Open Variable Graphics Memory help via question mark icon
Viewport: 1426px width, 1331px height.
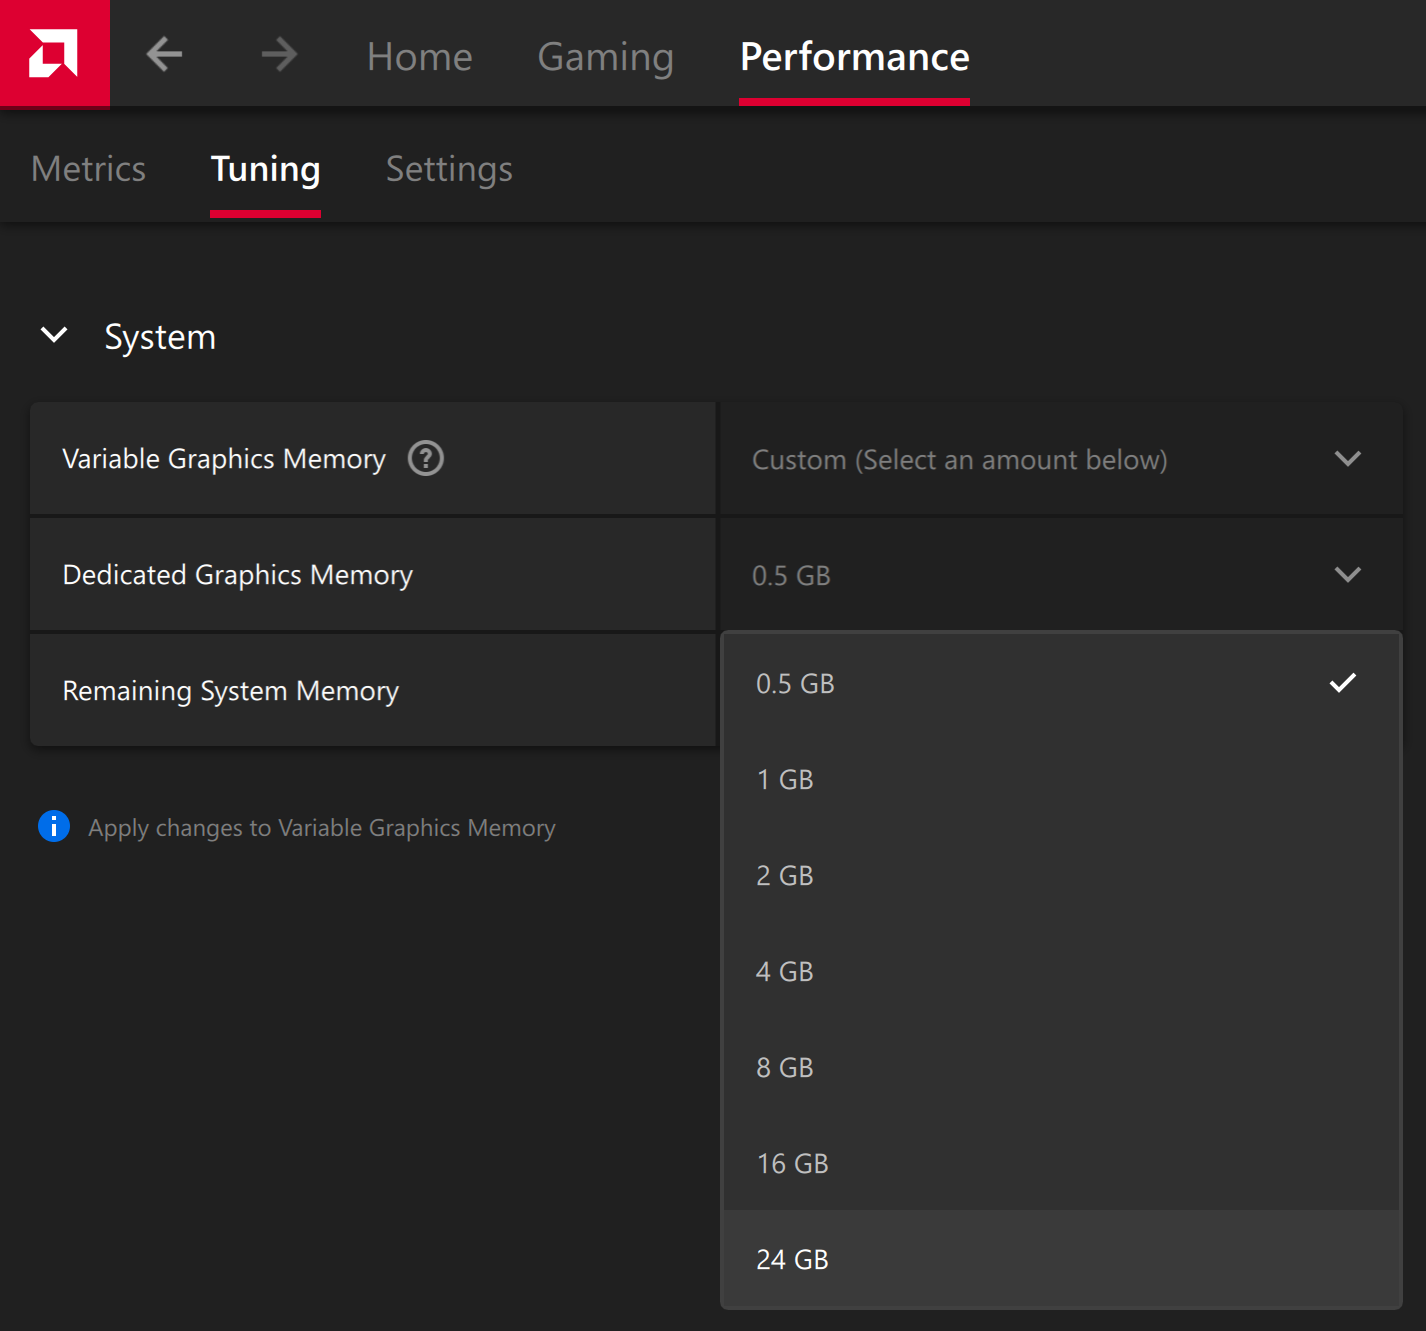pos(424,458)
